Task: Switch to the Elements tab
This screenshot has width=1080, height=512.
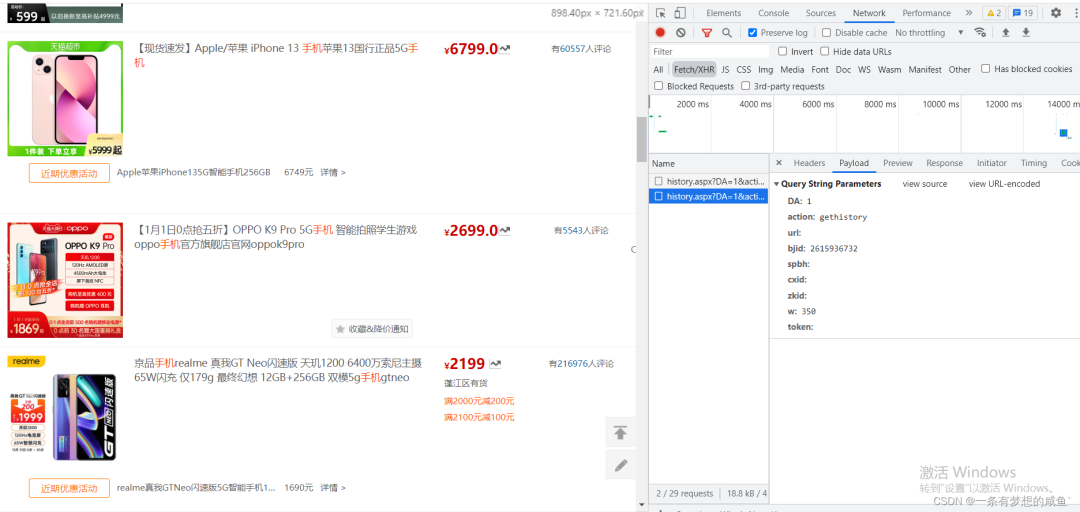Action: 723,13
